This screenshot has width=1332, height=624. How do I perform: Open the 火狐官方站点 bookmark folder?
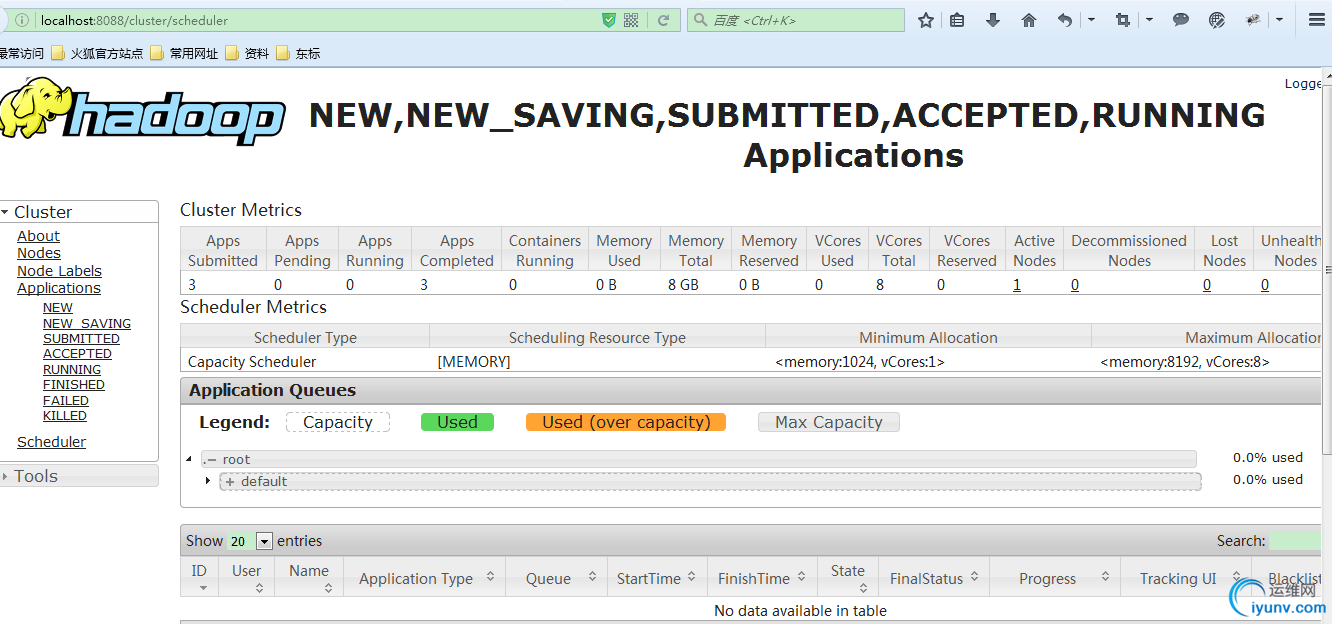pos(97,54)
